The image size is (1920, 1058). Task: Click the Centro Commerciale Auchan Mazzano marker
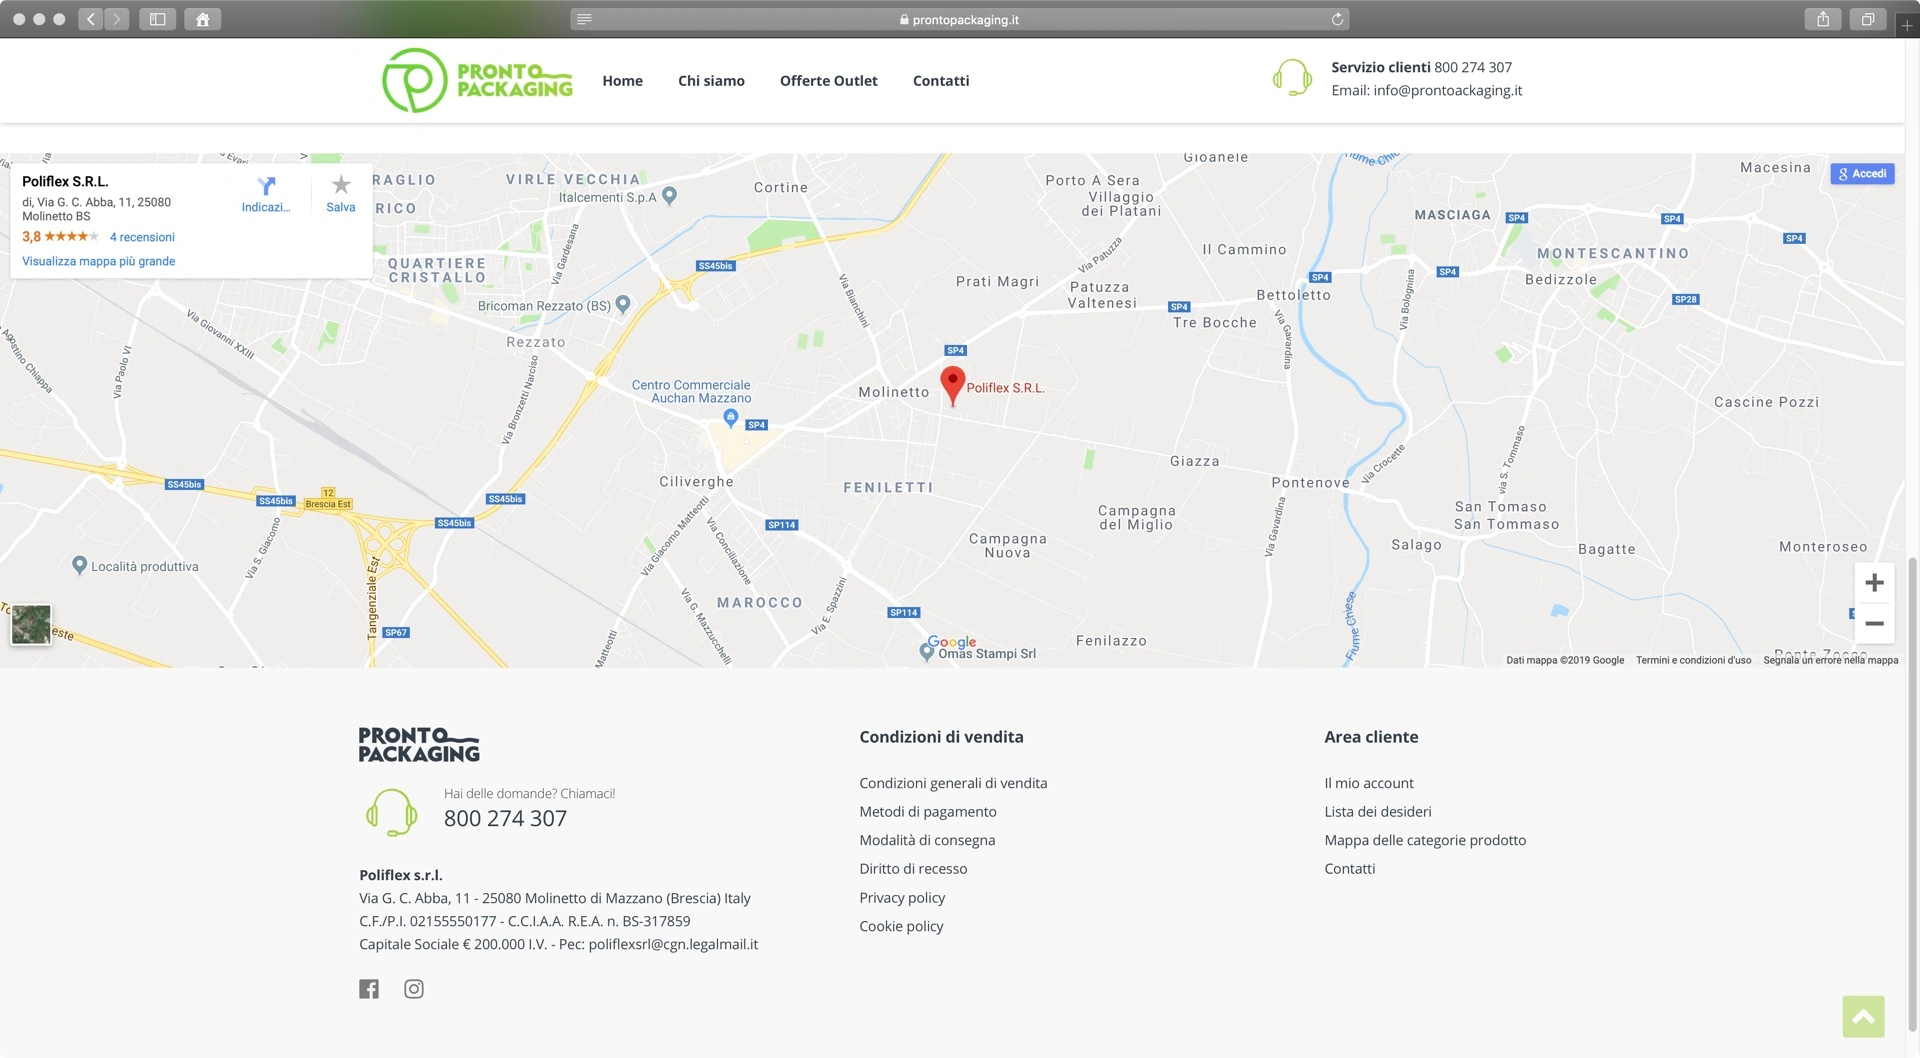tap(731, 417)
